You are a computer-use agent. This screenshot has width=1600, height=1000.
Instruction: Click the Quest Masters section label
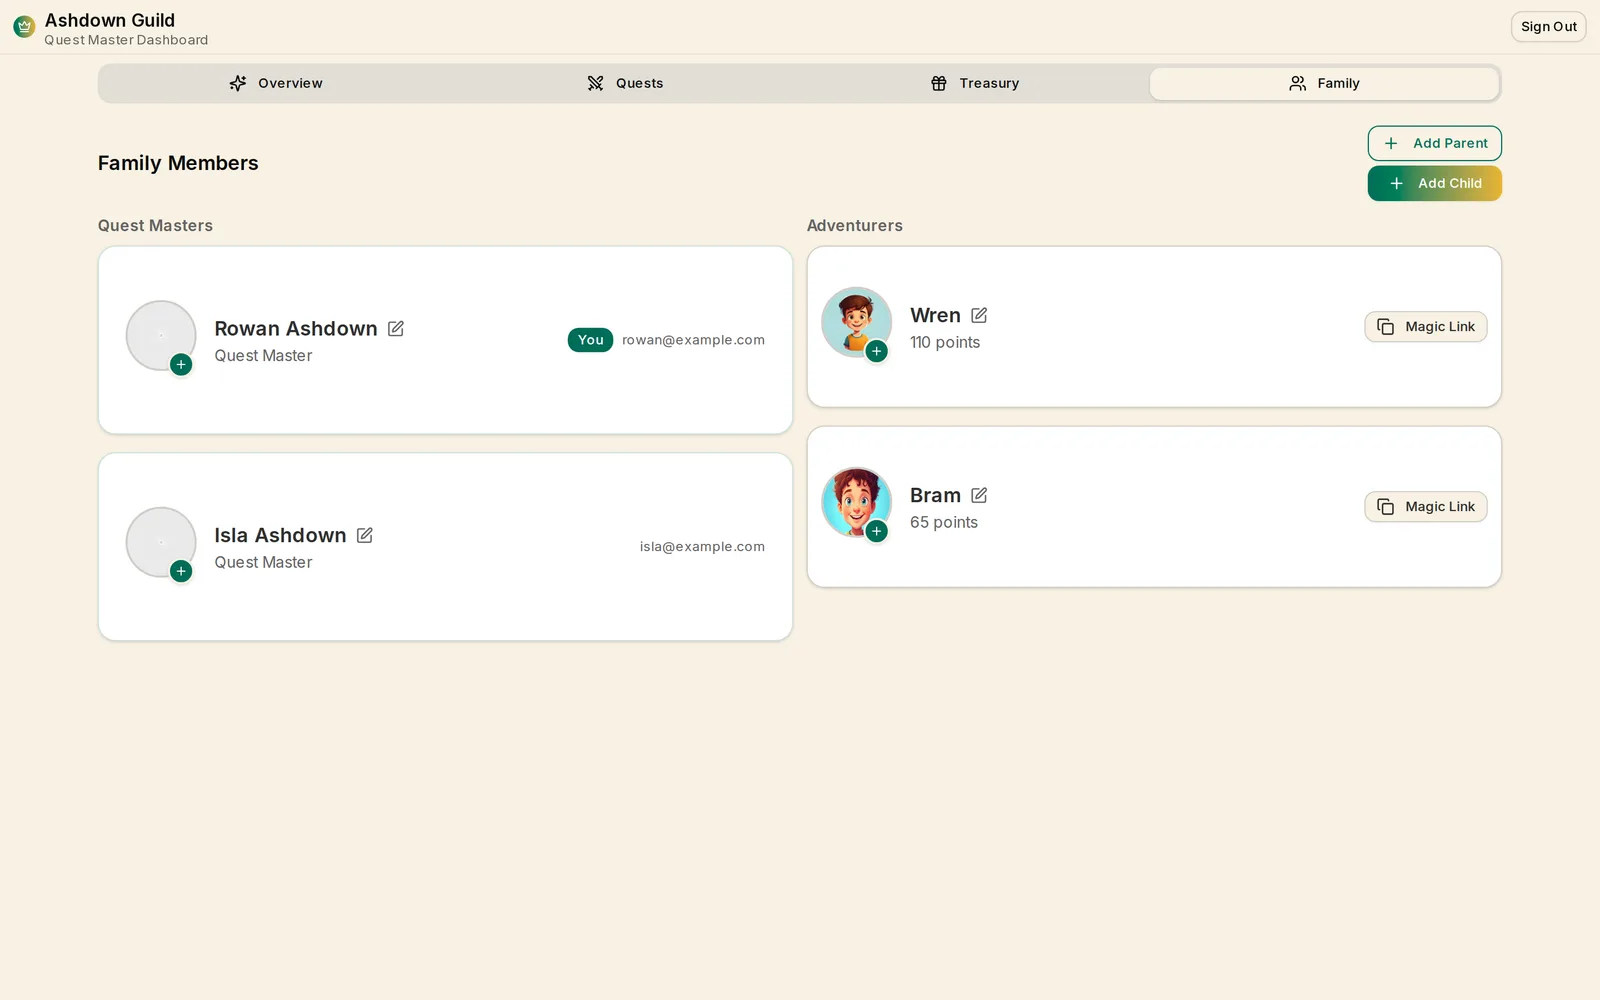tap(155, 226)
